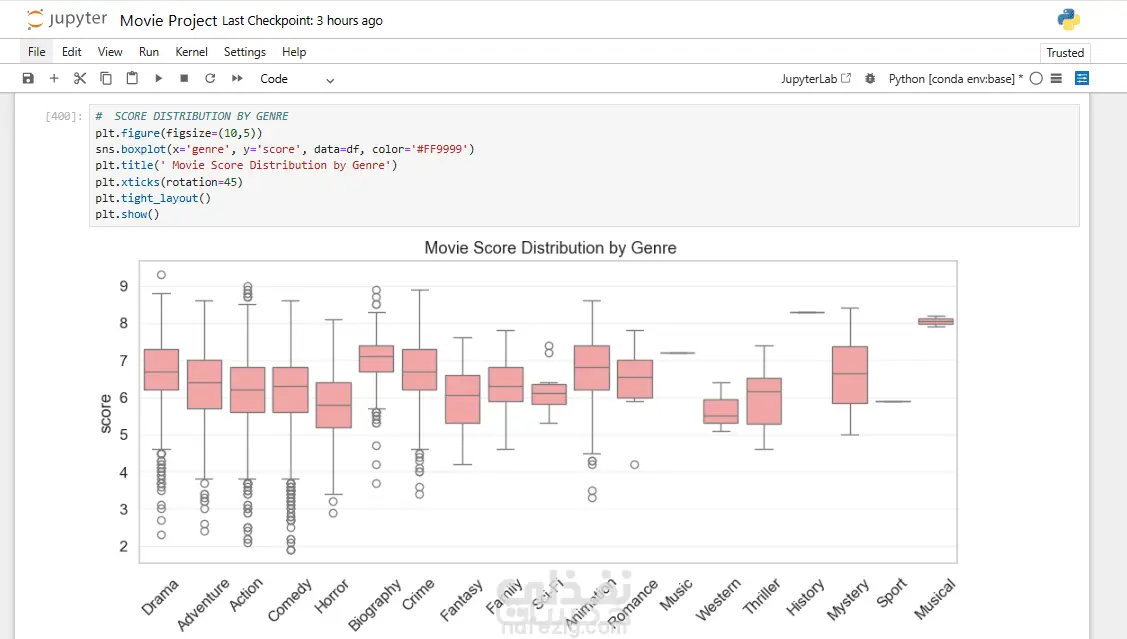Interrupt the kernel with the stop icon

184,78
